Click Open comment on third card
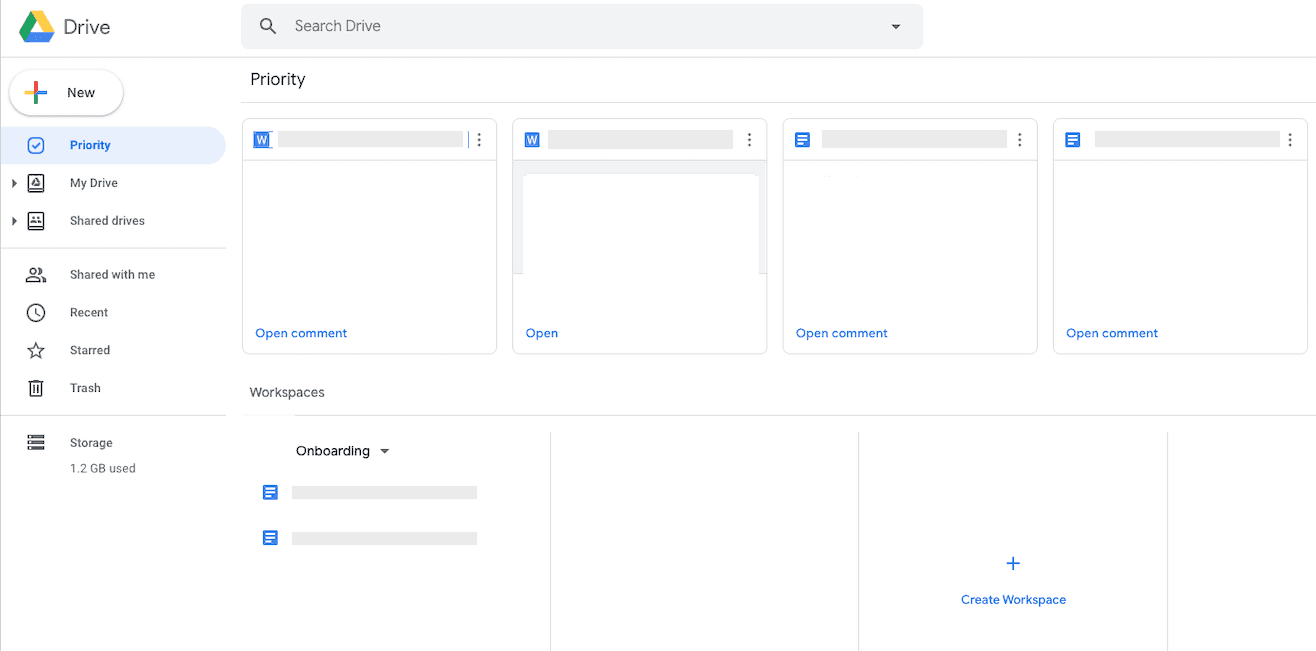Viewport: 1316px width, 651px height. [842, 333]
